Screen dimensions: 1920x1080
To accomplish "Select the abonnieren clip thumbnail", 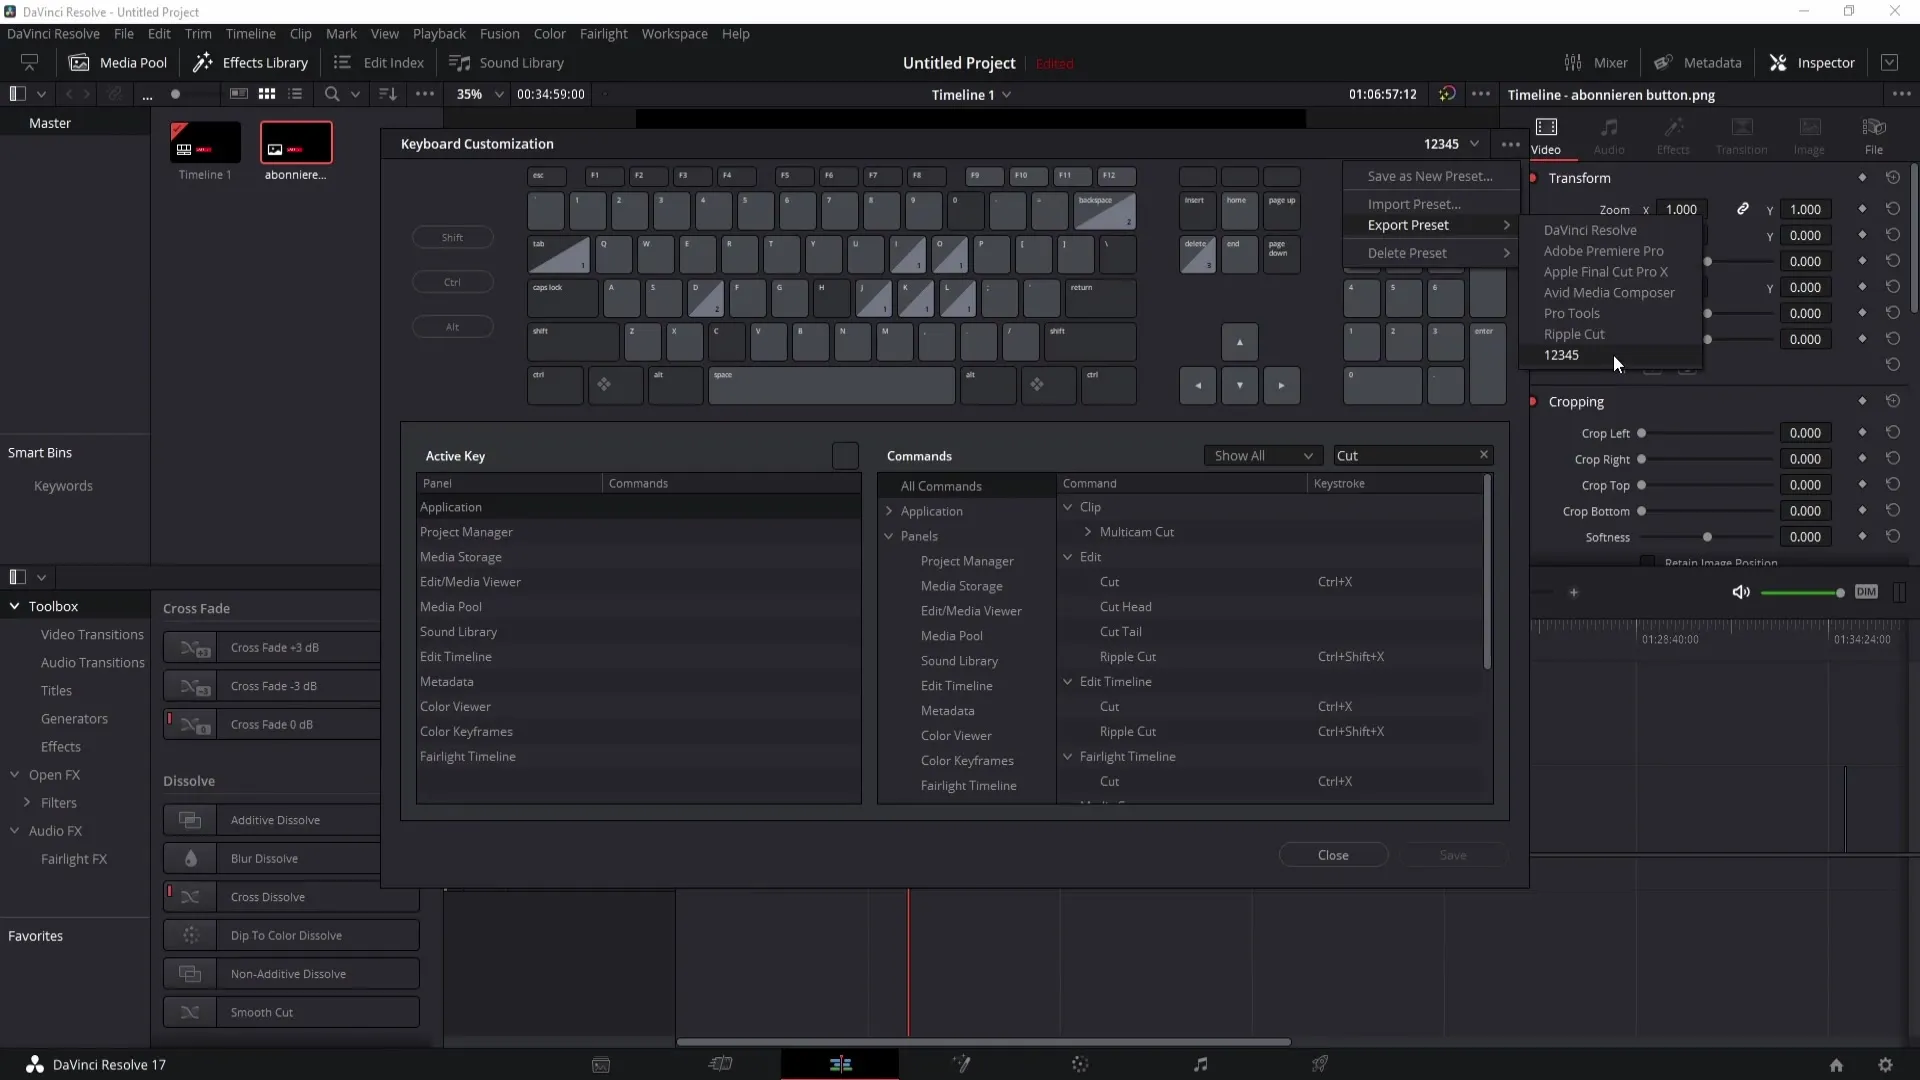I will click(x=296, y=143).
